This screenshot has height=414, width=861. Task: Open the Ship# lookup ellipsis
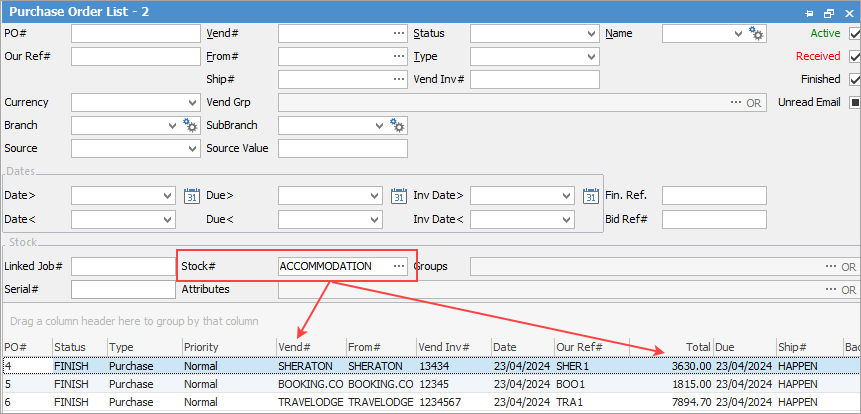pyautogui.click(x=399, y=80)
